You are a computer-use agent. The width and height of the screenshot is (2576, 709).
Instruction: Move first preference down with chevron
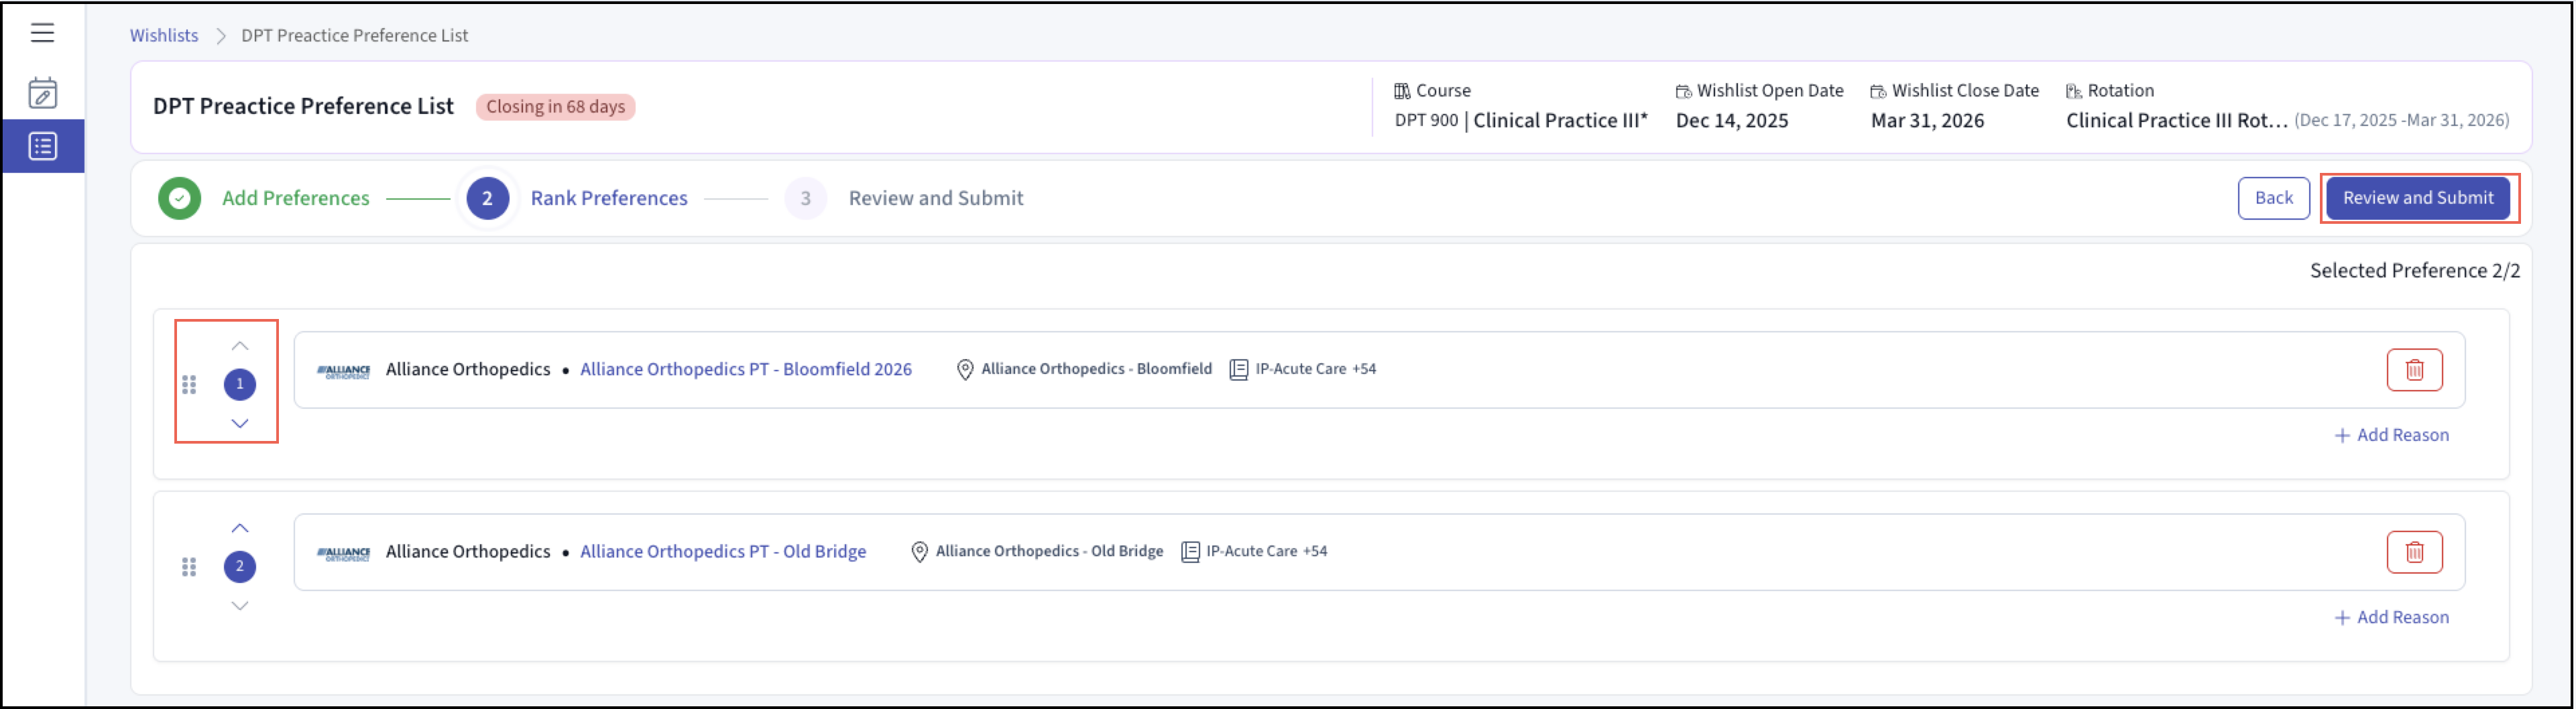240,424
